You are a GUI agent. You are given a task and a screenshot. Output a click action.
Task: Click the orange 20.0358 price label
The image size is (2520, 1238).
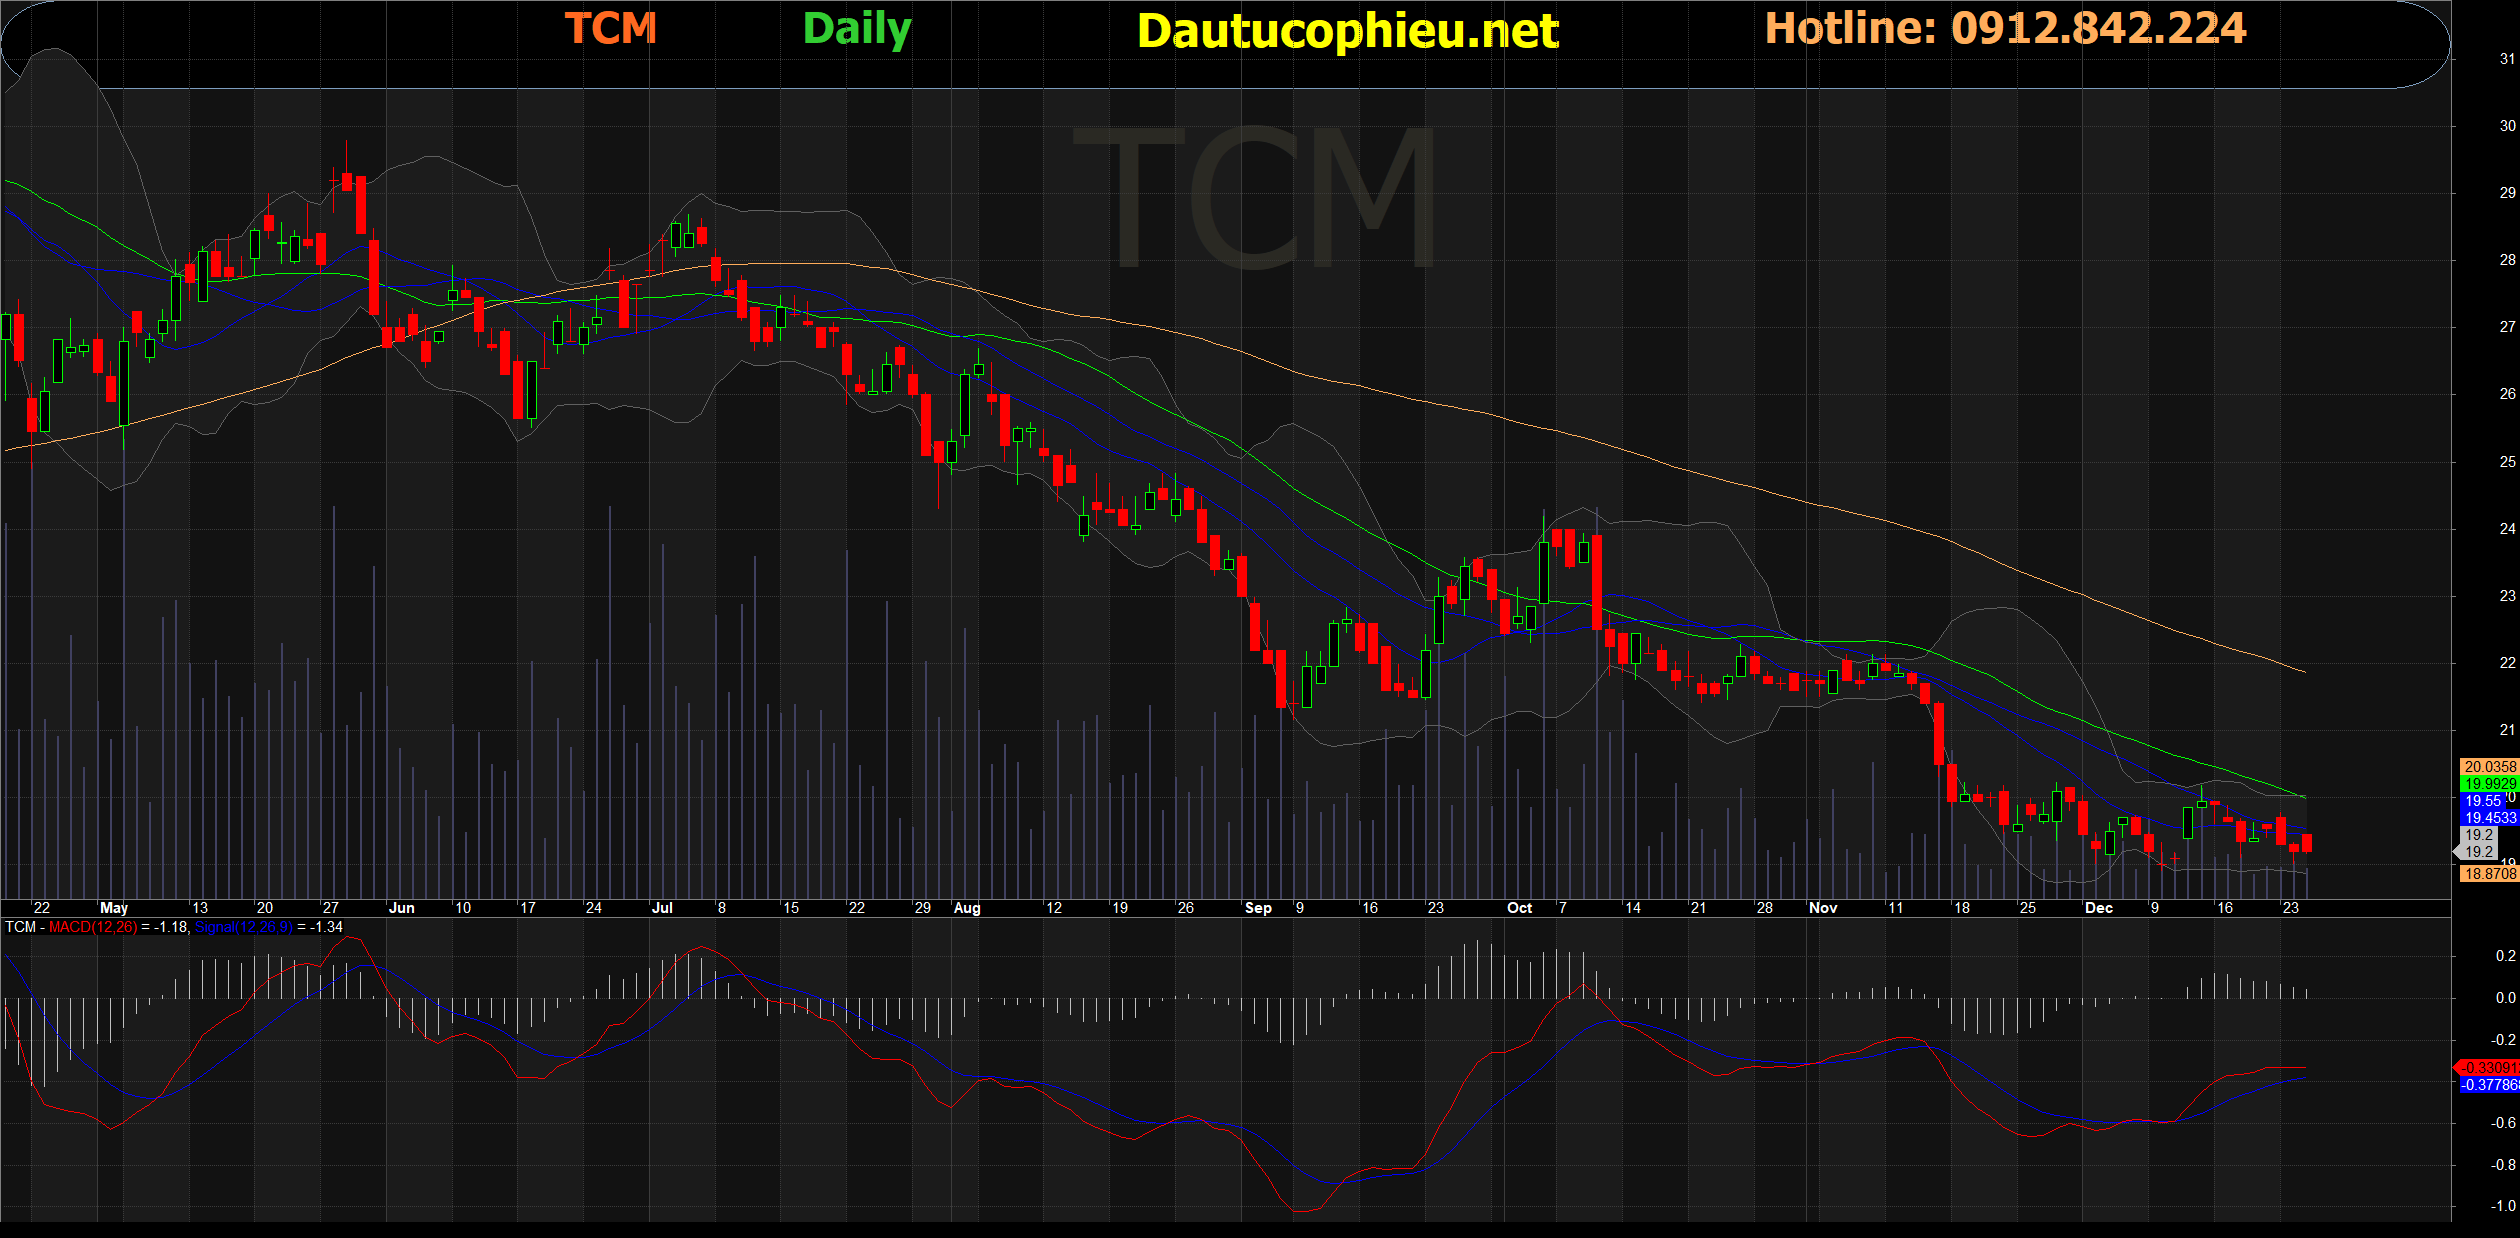coord(2489,767)
